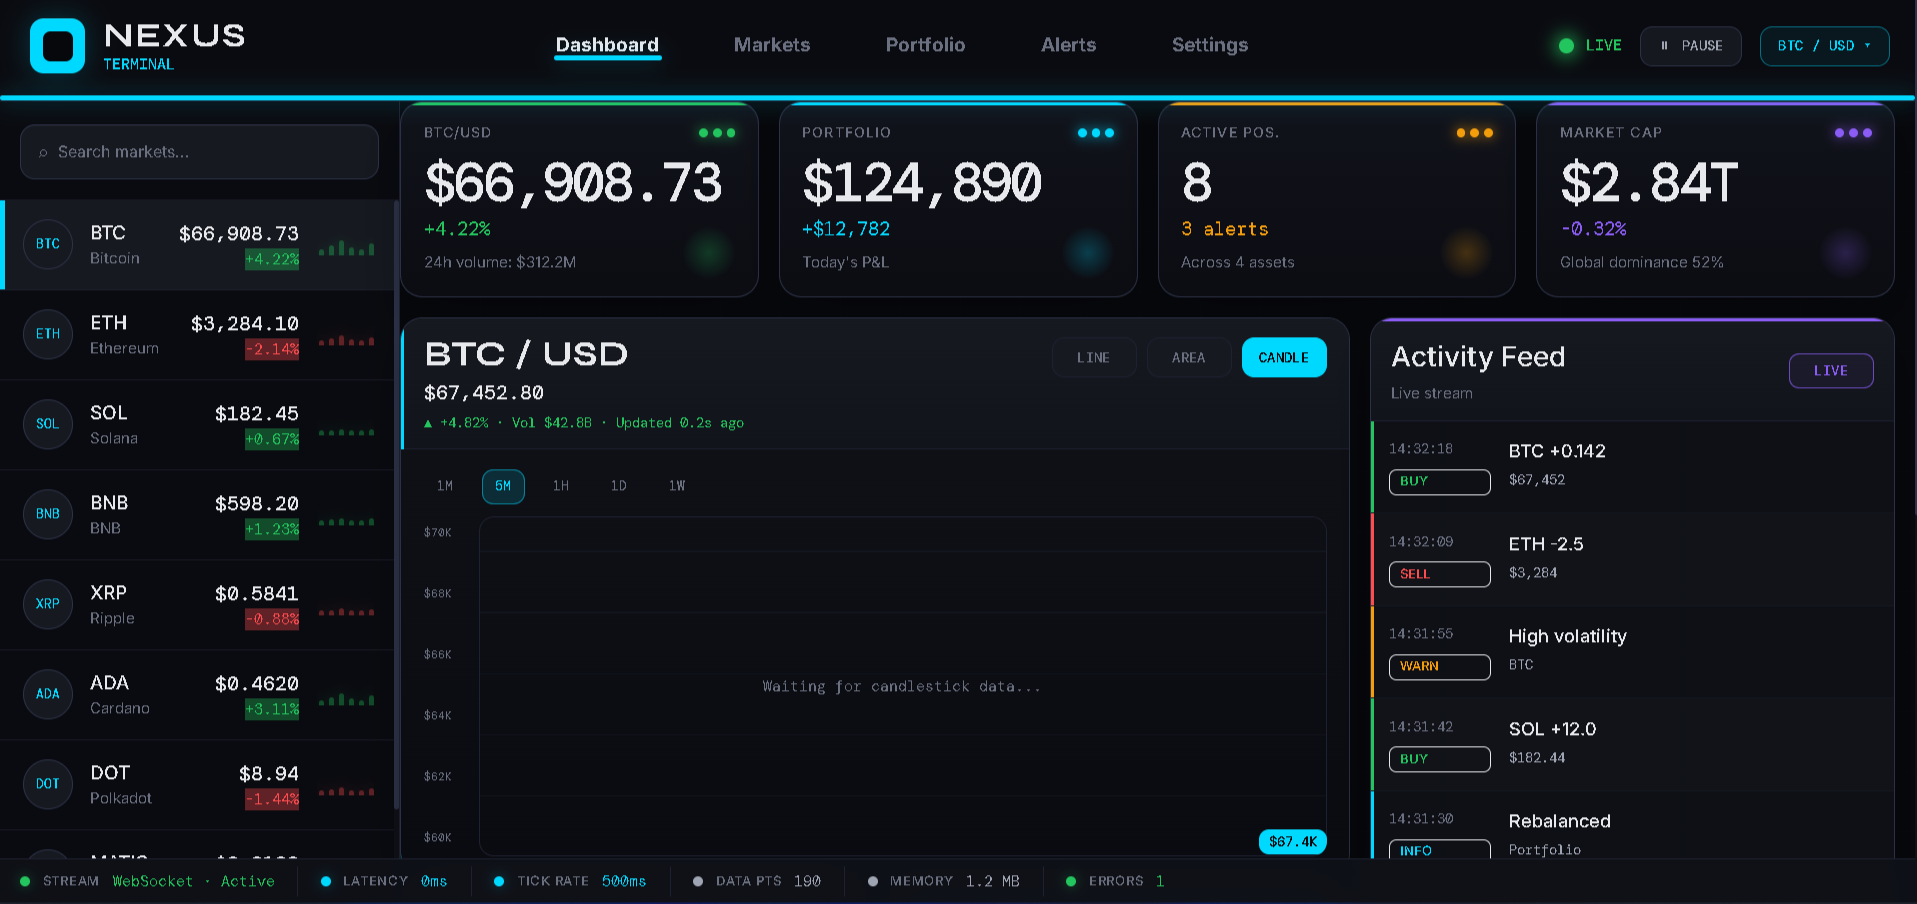Open the Settings tab
1917x904 pixels.
(x=1210, y=45)
